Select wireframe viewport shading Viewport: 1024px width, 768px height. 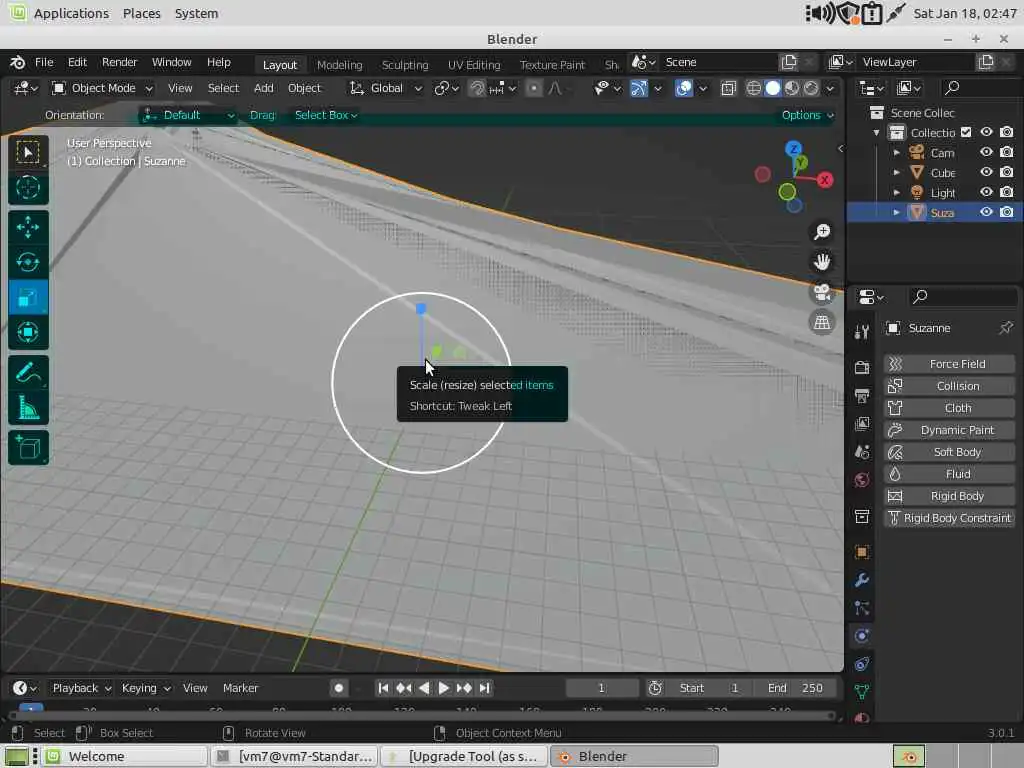coord(753,88)
